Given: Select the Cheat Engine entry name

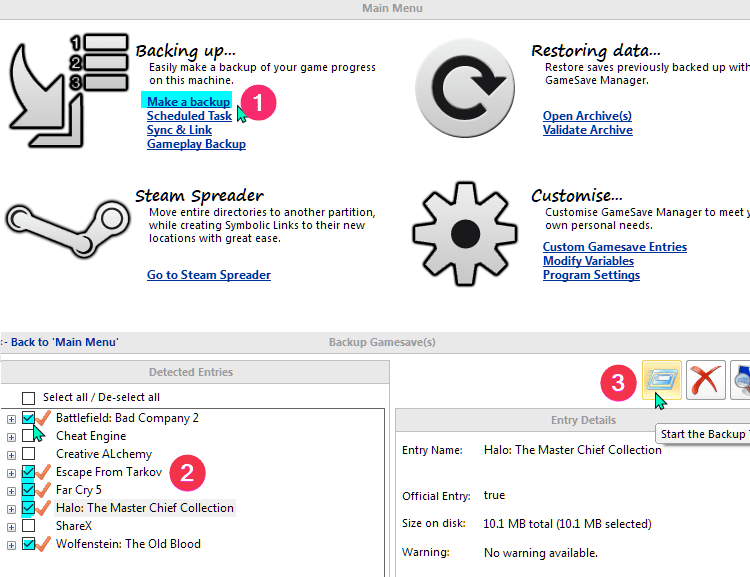Looking at the screenshot, I should [91, 436].
